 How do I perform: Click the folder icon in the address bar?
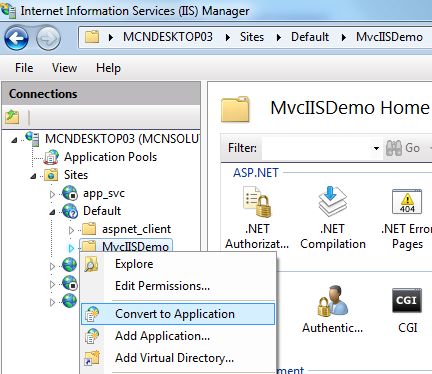pyautogui.click(x=92, y=37)
